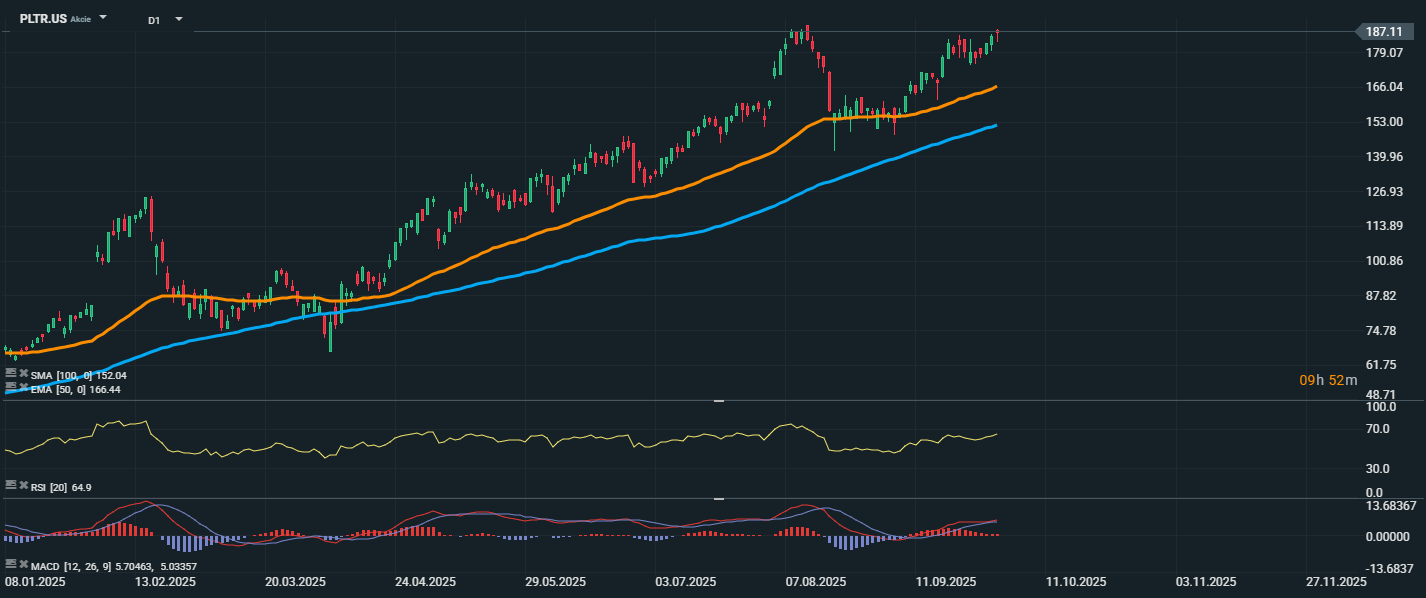
Task: Click the PLTR.US instrument name
Action: tap(43, 19)
